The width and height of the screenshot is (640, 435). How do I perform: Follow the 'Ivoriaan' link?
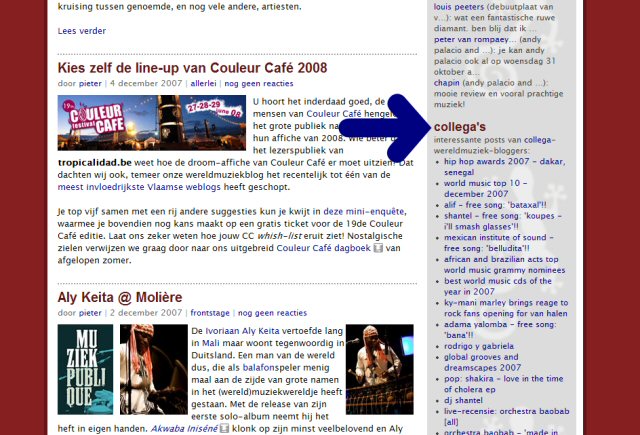pyautogui.click(x=222, y=331)
